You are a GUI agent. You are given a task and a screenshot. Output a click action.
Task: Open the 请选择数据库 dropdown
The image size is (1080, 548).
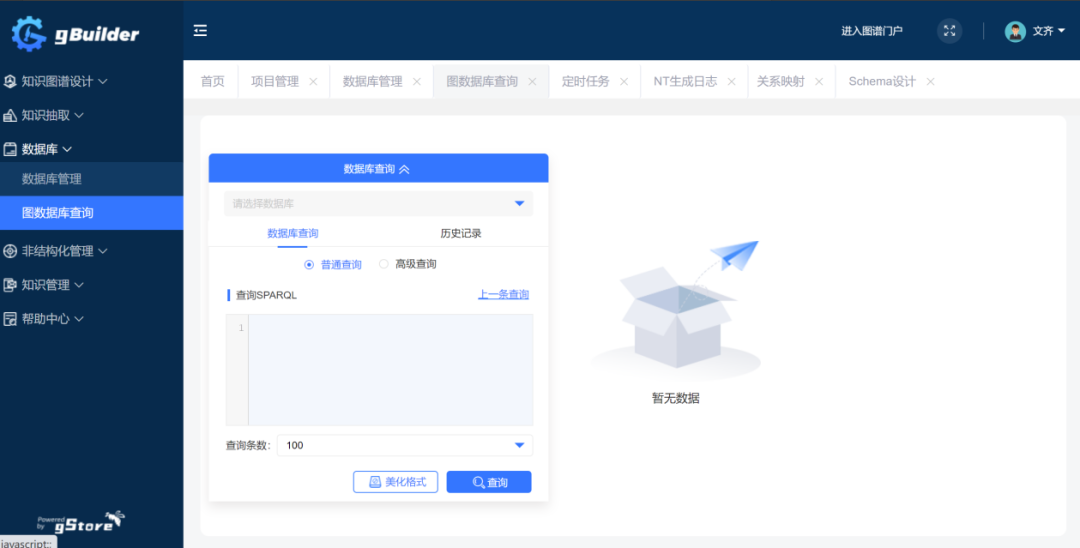[378, 204]
